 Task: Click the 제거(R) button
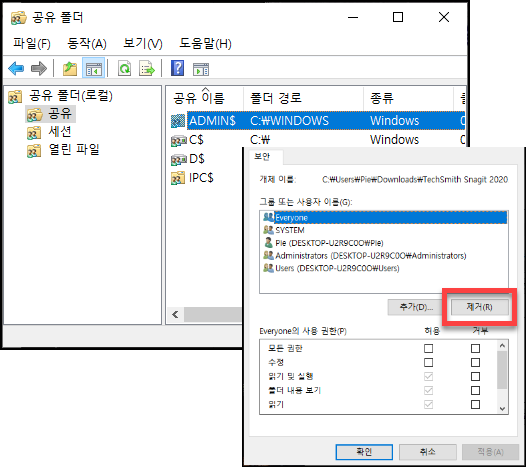479,307
